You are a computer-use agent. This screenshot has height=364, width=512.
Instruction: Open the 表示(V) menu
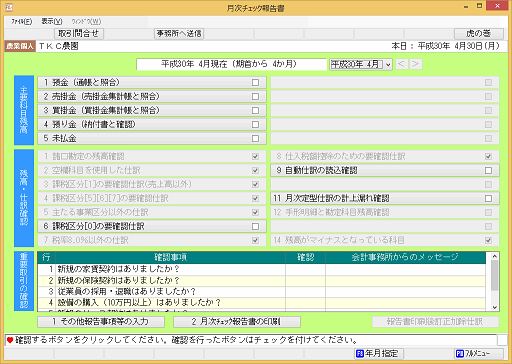coord(52,22)
